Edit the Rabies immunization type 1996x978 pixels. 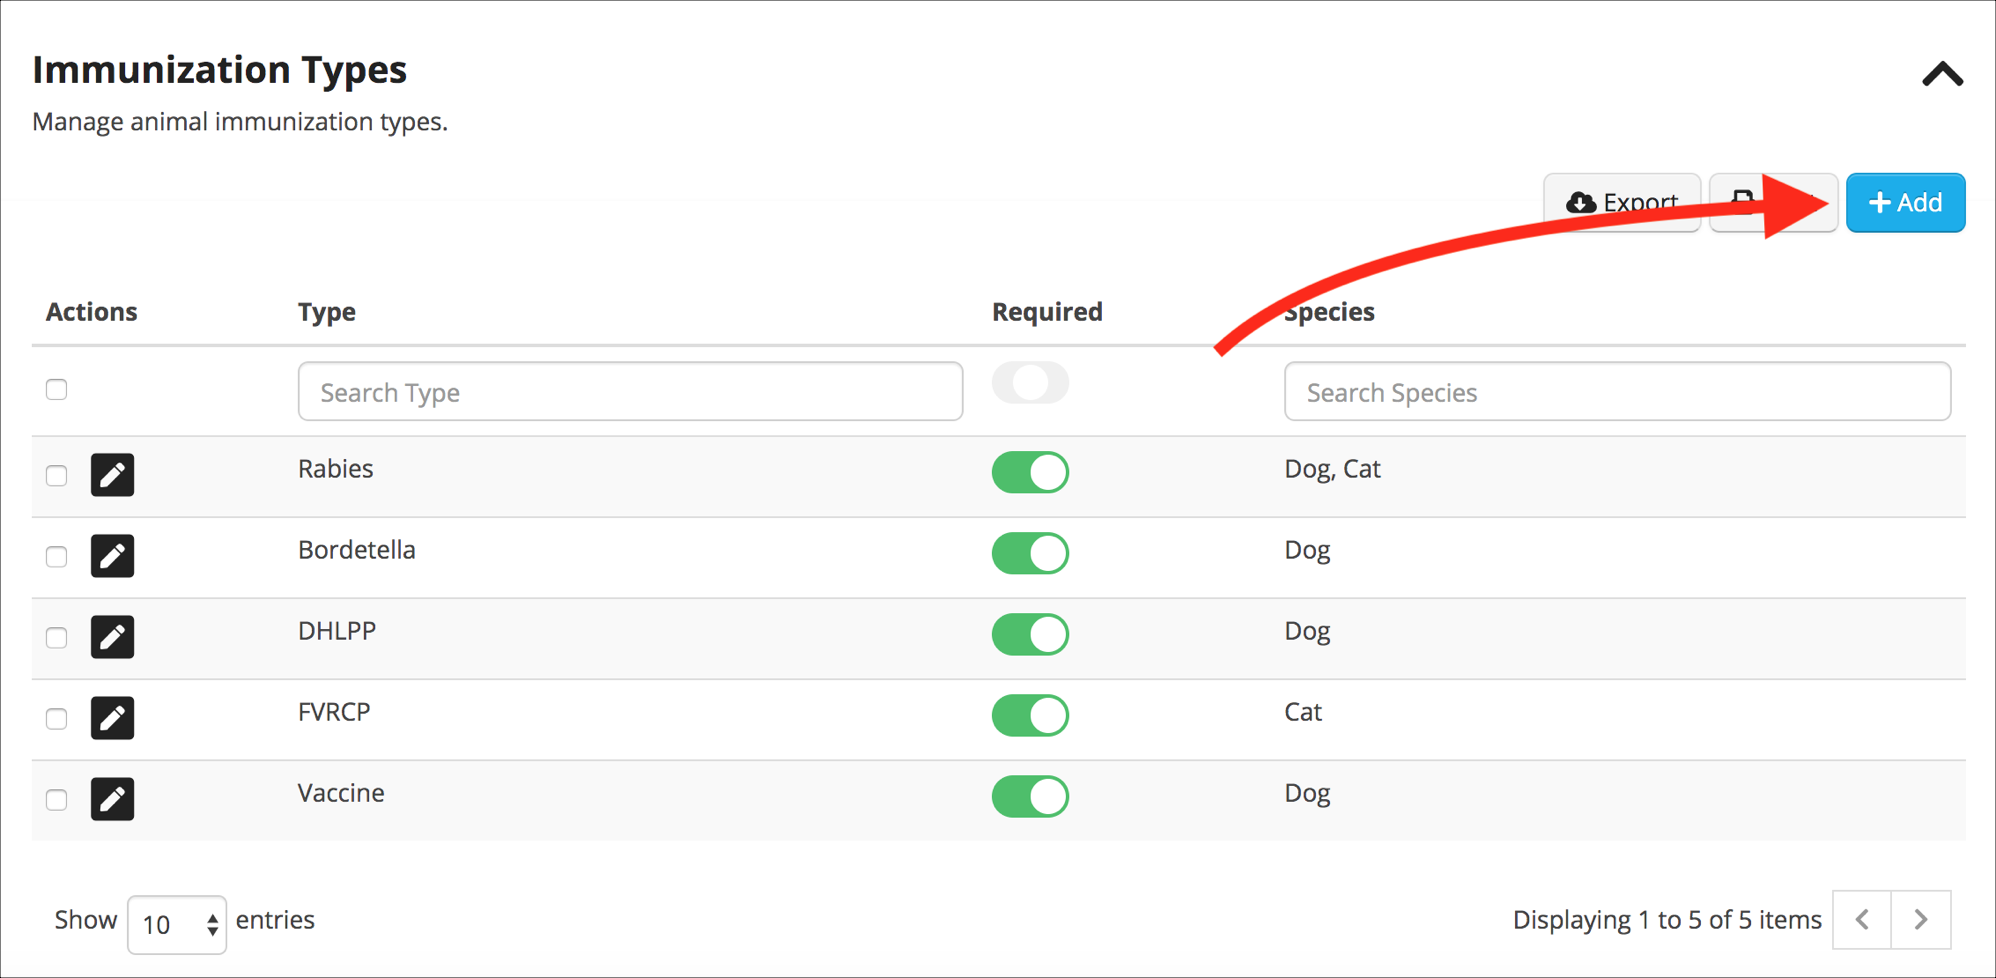112,474
